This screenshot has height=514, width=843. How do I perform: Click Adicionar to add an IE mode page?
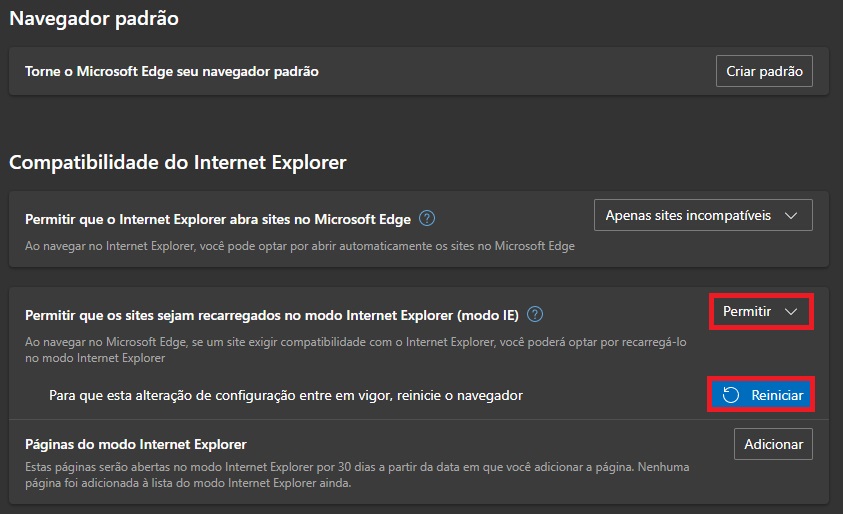[x=773, y=444]
